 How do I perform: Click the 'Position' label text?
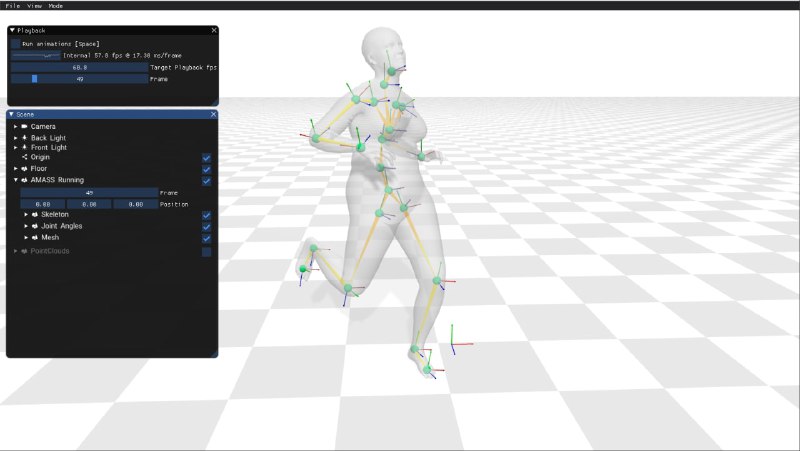[x=174, y=204]
